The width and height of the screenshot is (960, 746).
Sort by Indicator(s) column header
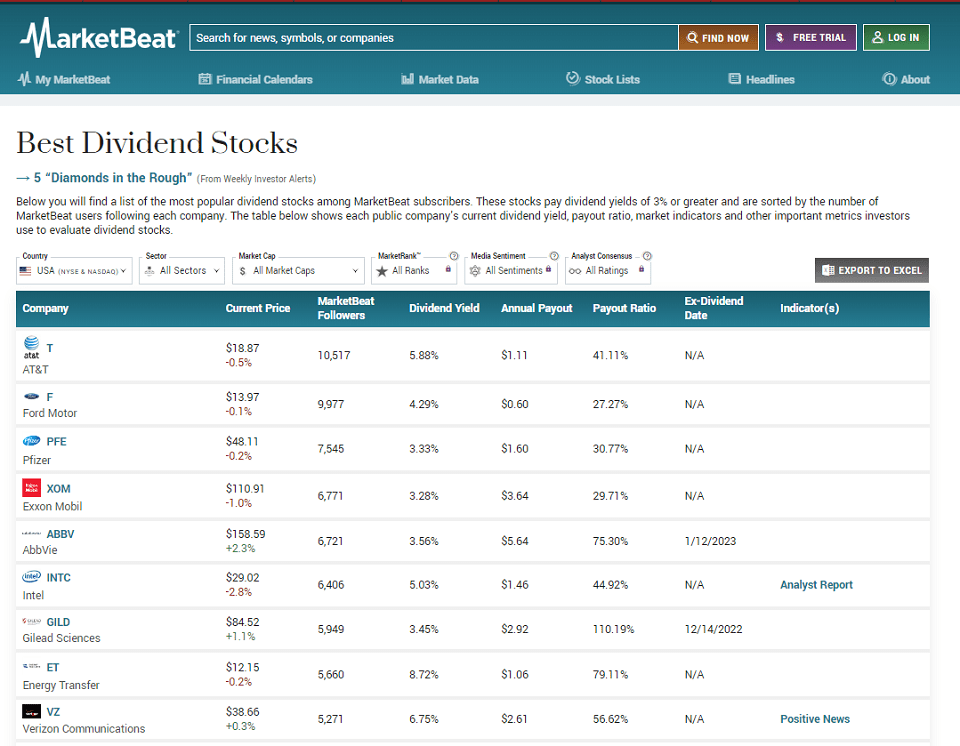[x=809, y=308]
